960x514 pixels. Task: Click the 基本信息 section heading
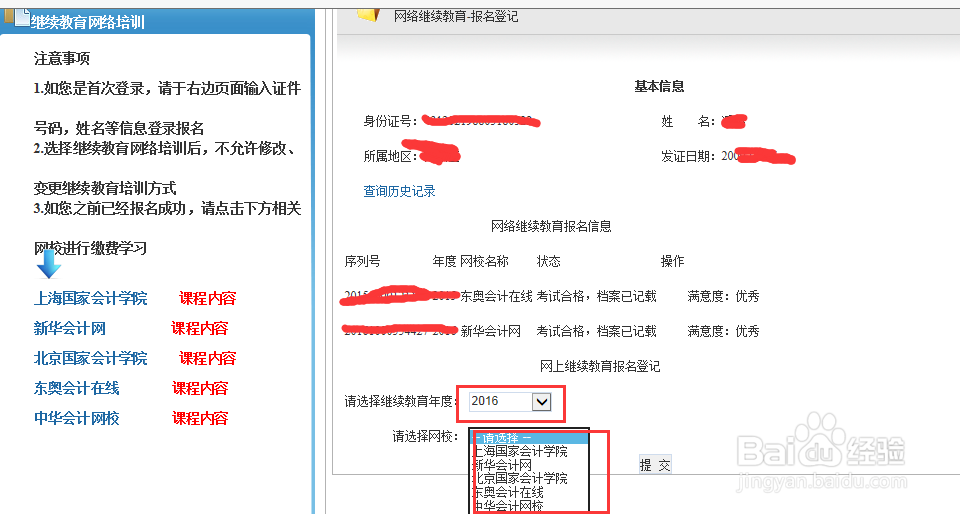tap(659, 86)
